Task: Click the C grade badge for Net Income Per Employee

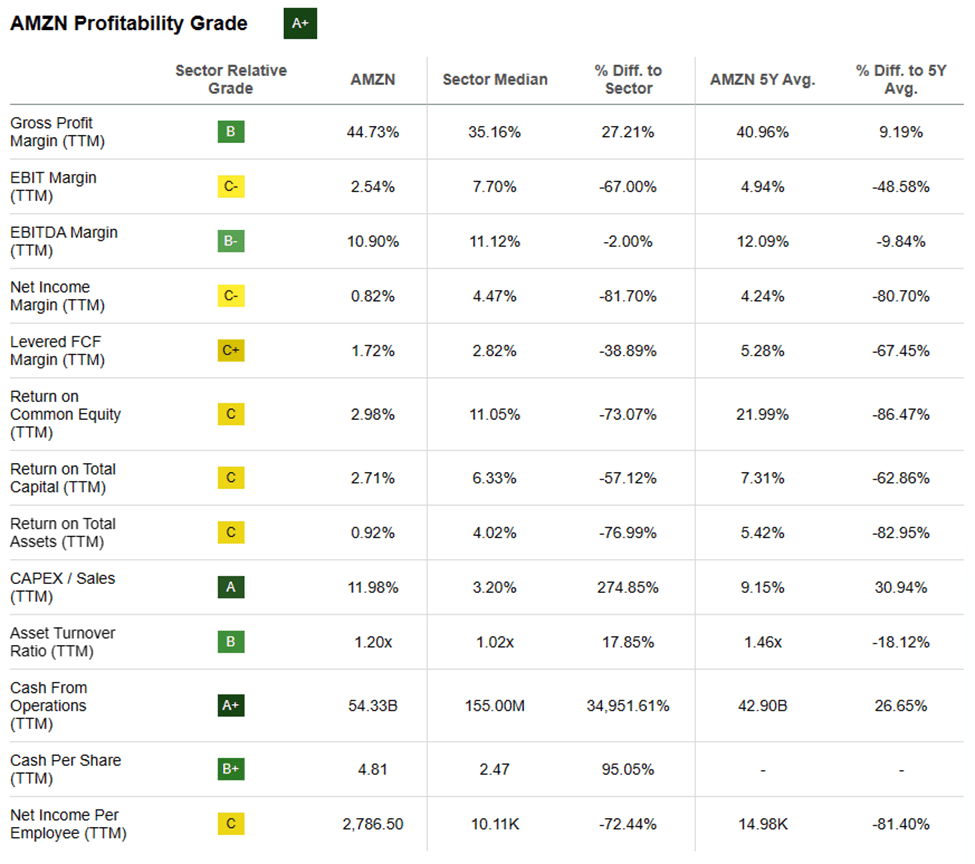Action: click(x=231, y=824)
